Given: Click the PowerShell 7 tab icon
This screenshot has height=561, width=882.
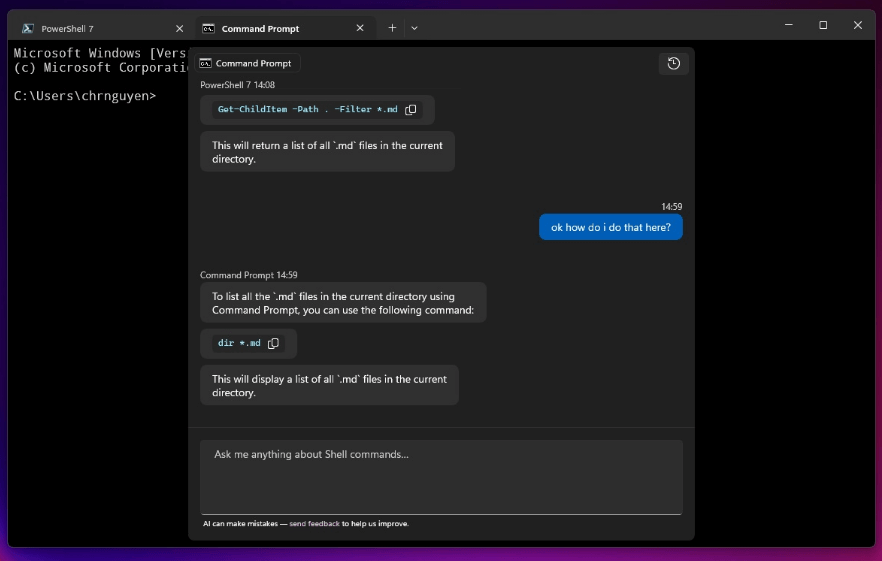Looking at the screenshot, I should pos(28,29).
